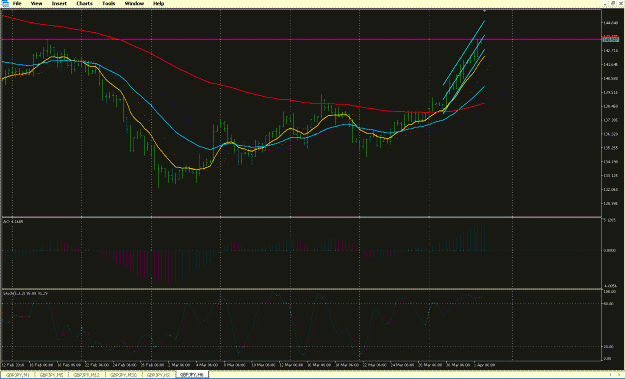Select the active GBPJPY,H6 chart tab
The height and width of the screenshot is (379, 625).
192,375
